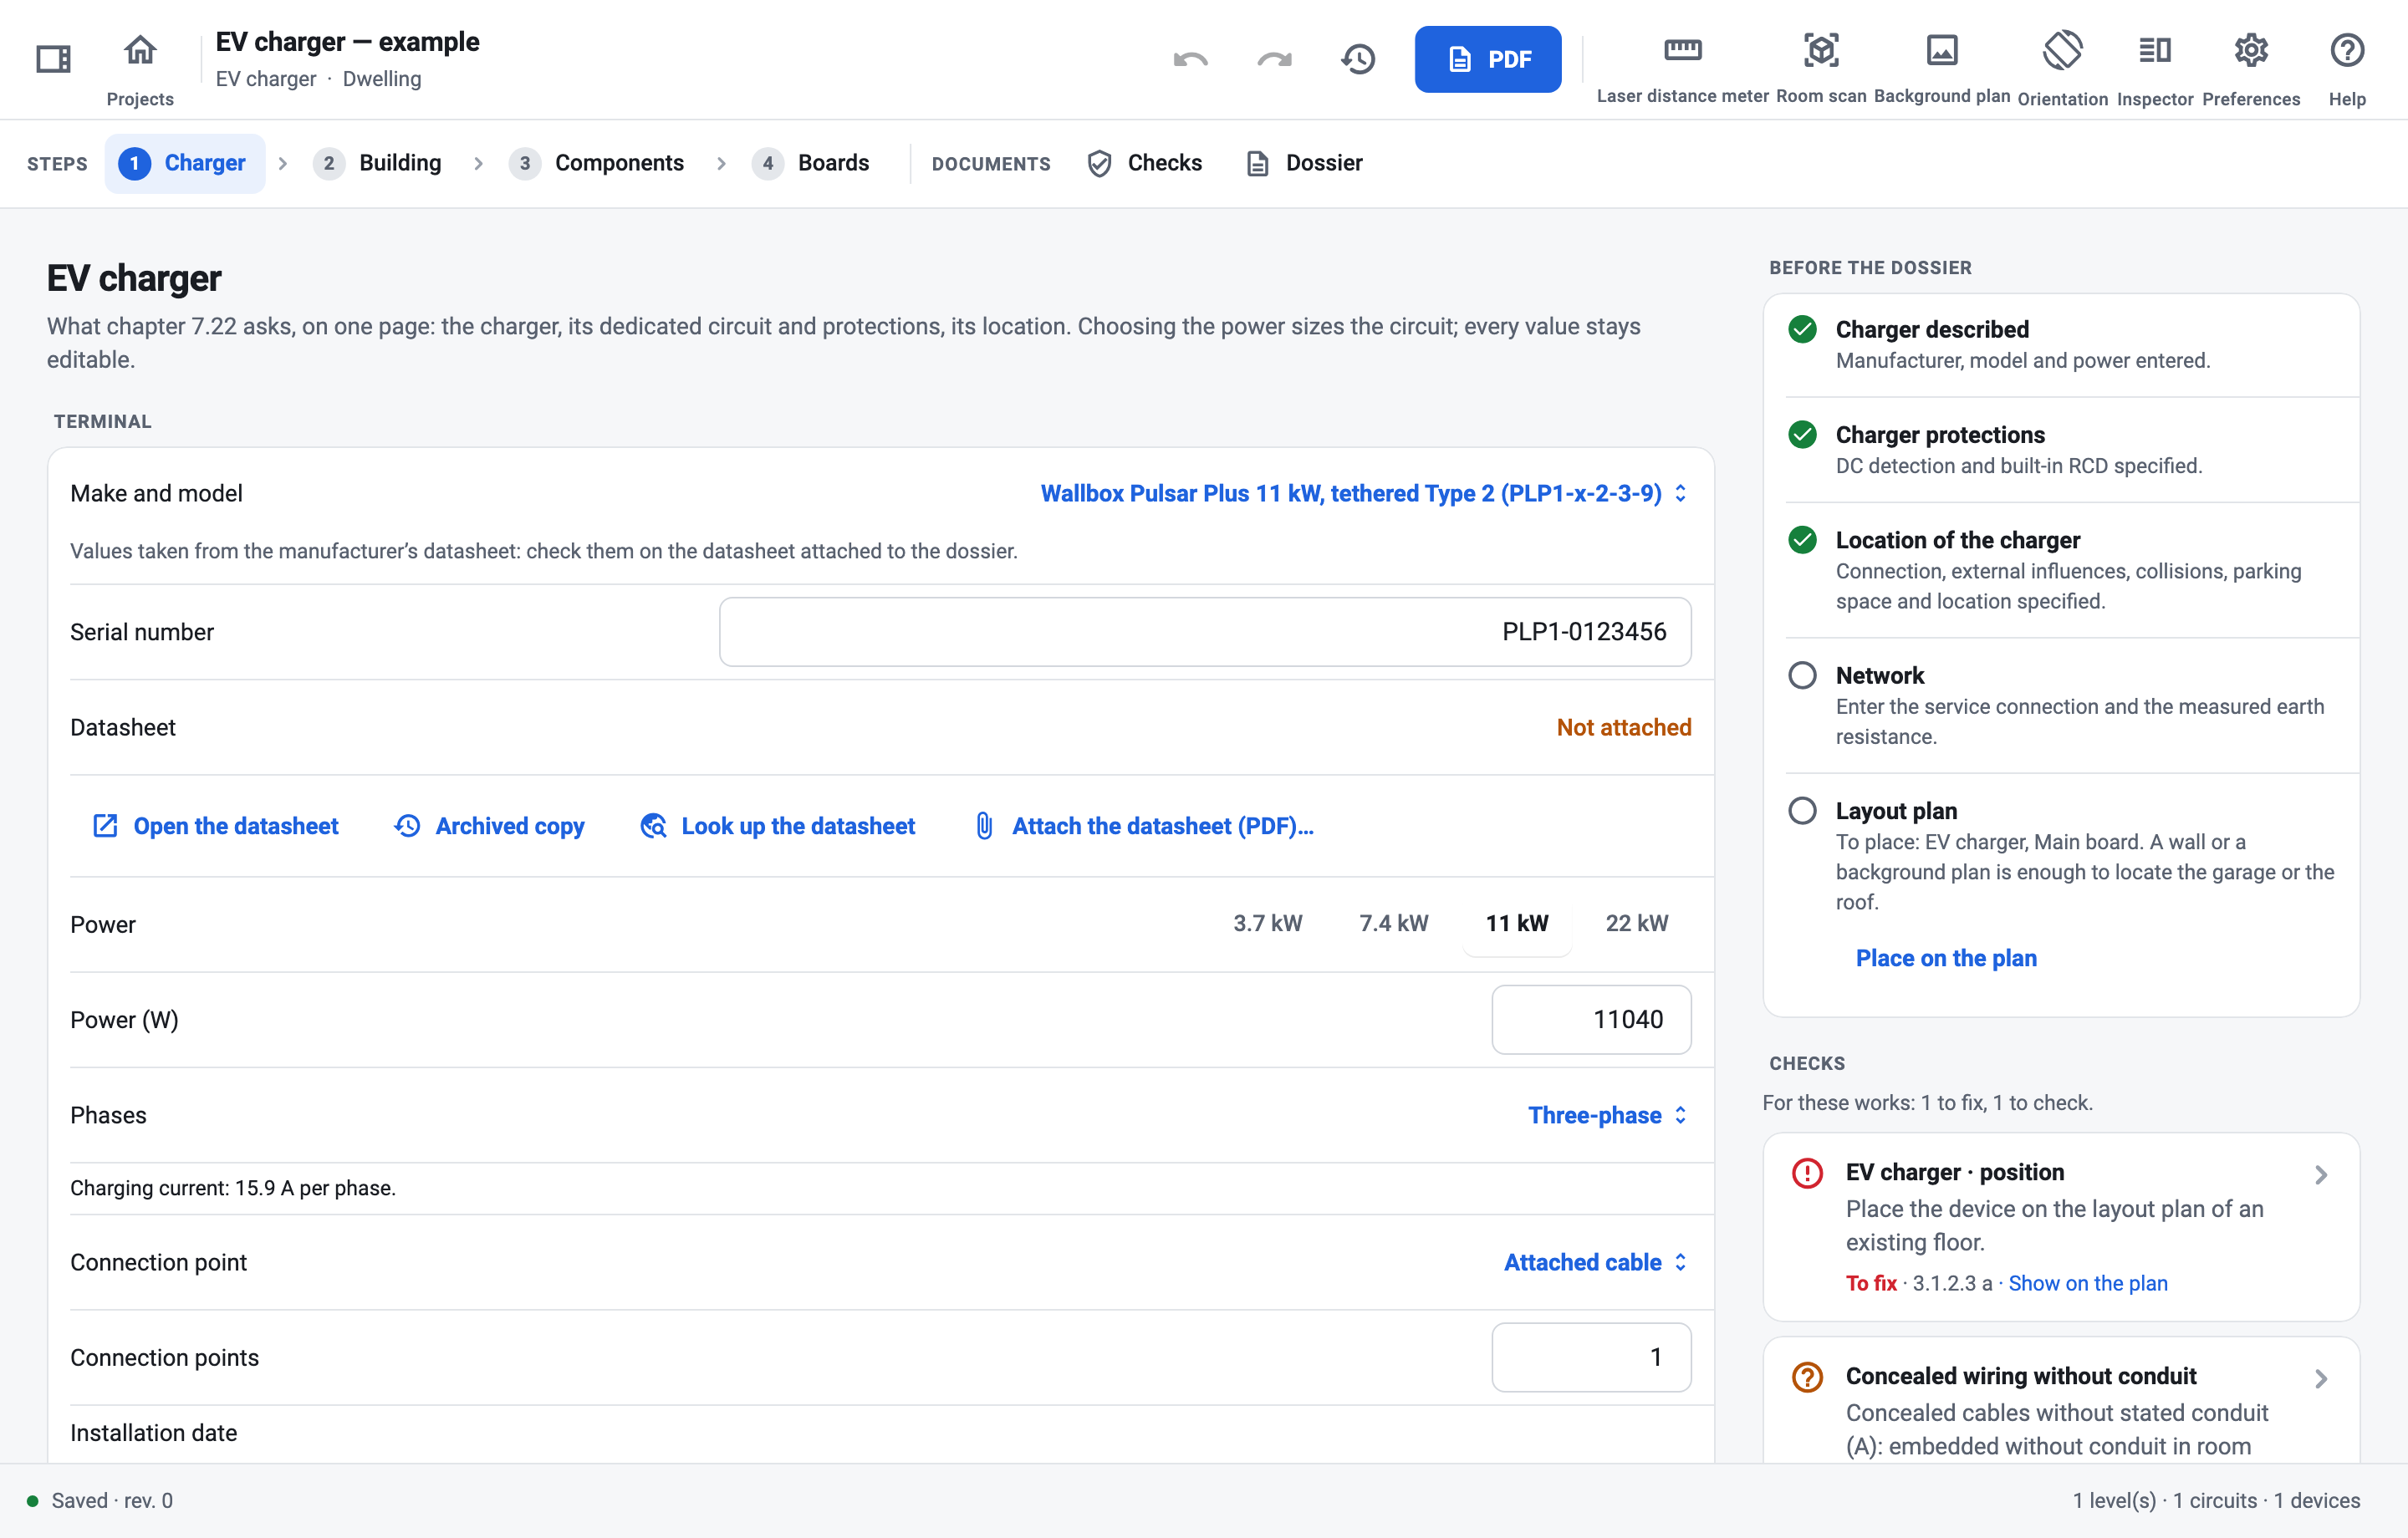Expand the EV charger position check

coord(2321,1175)
